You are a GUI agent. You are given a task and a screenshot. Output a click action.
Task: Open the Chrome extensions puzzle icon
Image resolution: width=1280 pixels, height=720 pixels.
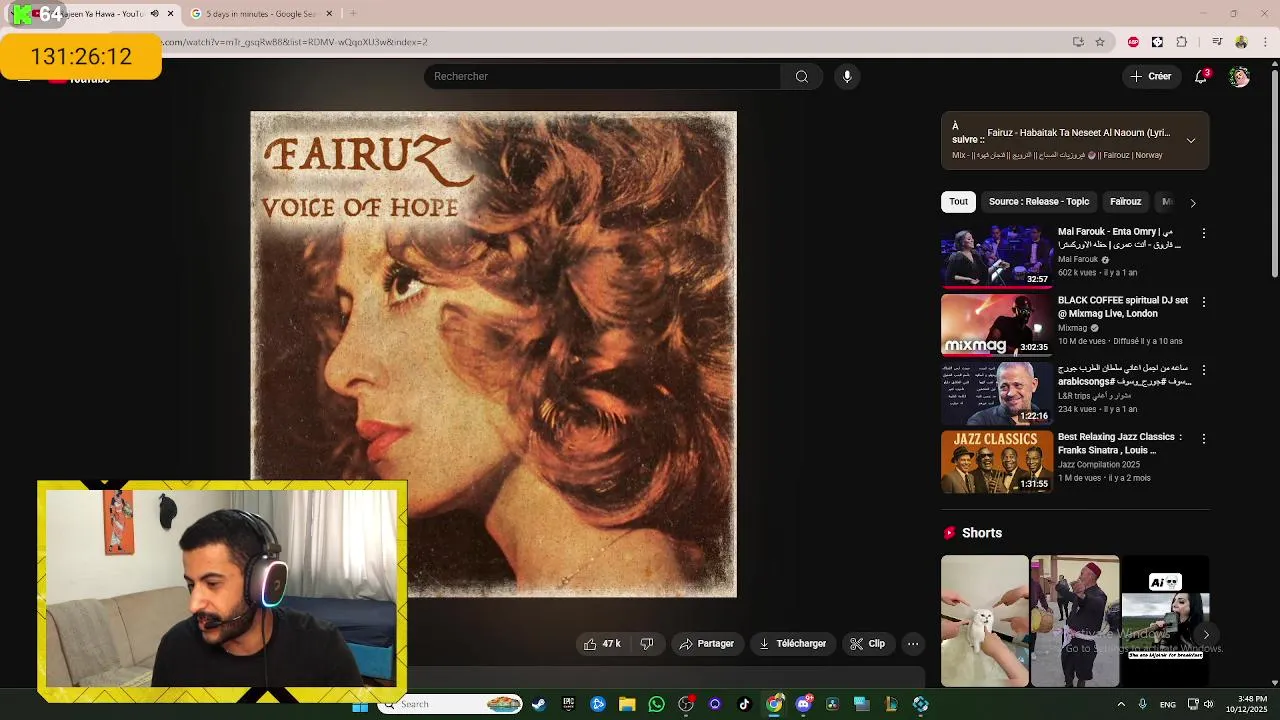pos(1182,42)
